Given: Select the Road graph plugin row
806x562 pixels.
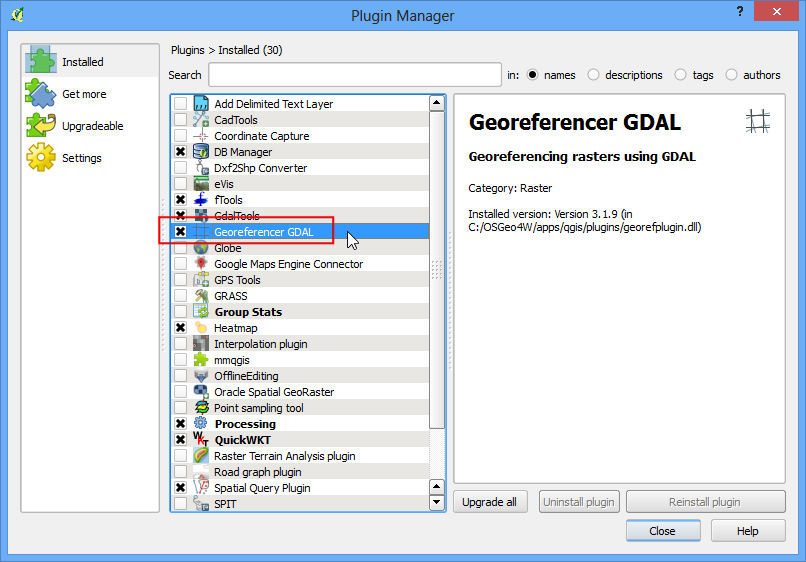Looking at the screenshot, I should pyautogui.click(x=300, y=472).
